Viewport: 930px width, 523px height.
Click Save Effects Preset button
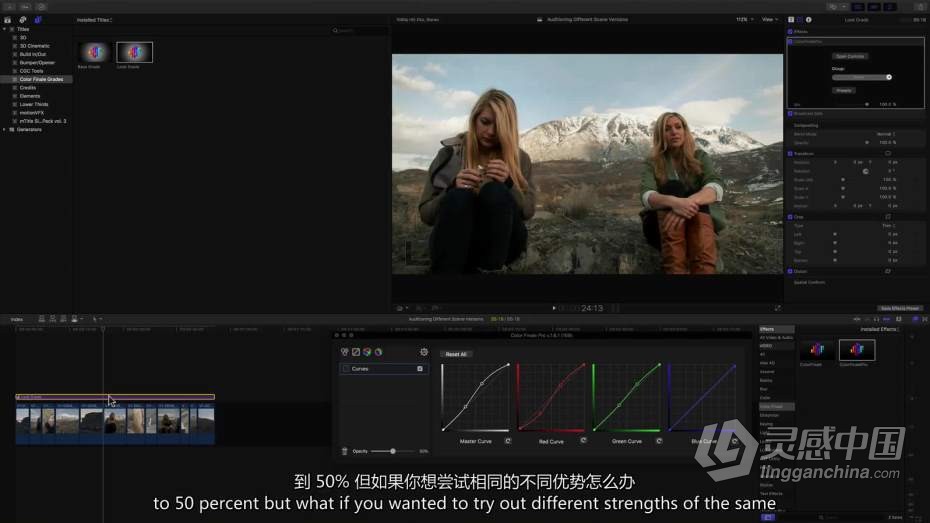900,308
